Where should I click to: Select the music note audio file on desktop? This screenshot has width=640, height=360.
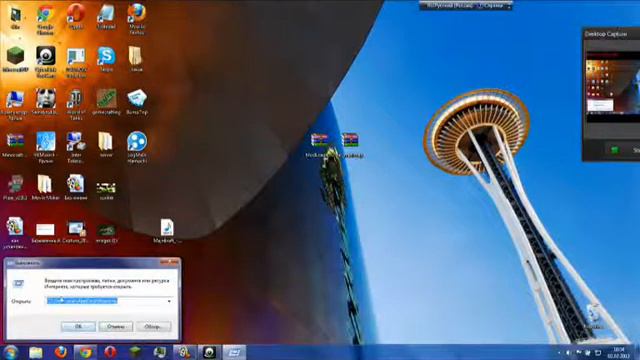pos(167,231)
